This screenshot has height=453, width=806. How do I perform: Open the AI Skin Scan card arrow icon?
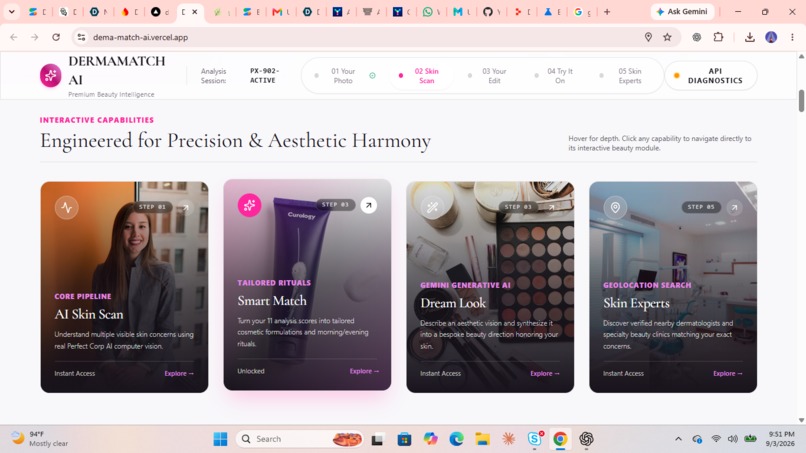186,207
